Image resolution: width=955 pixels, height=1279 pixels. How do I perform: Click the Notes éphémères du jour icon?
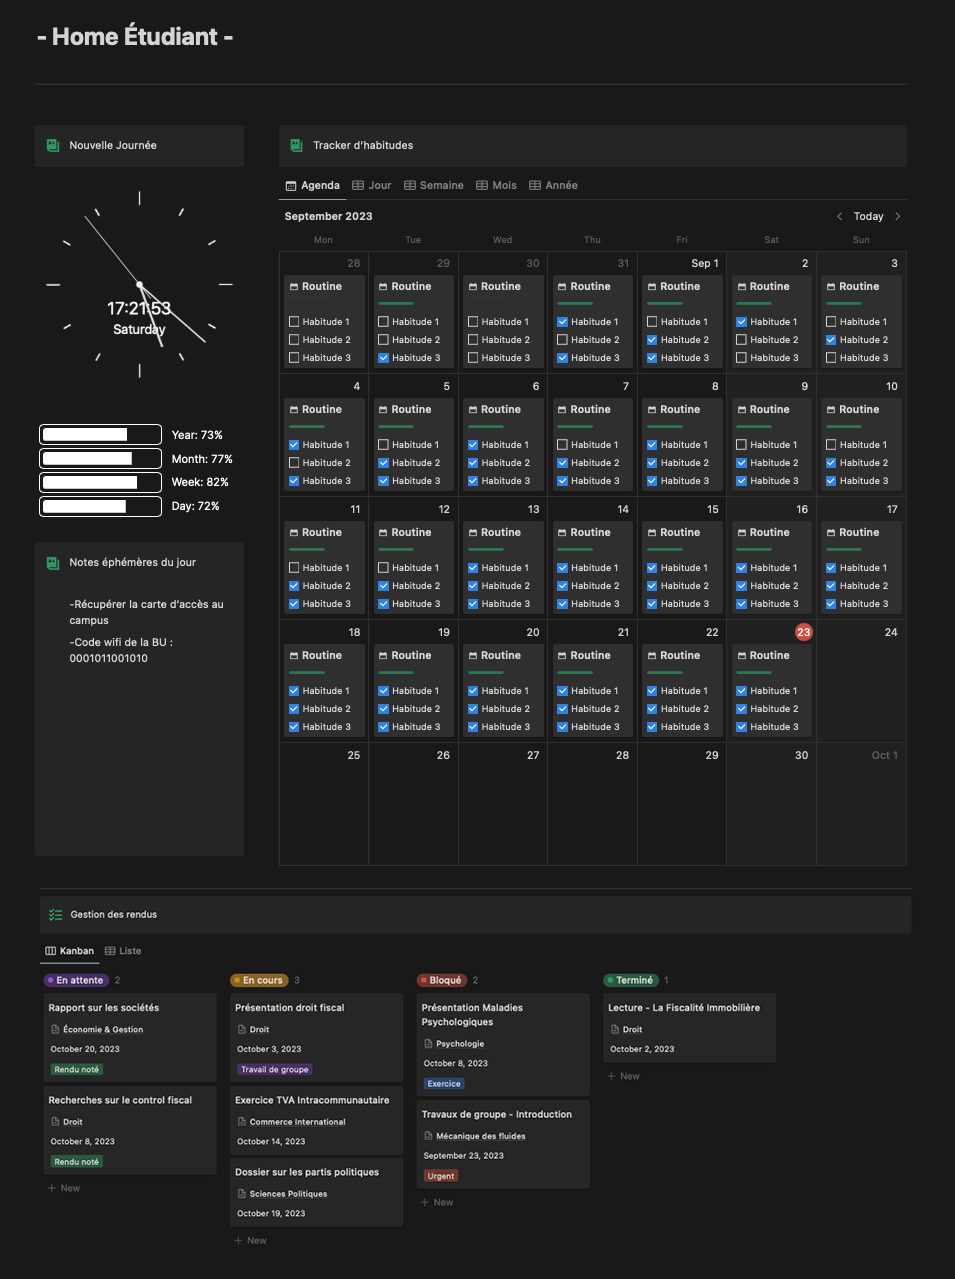pos(53,563)
